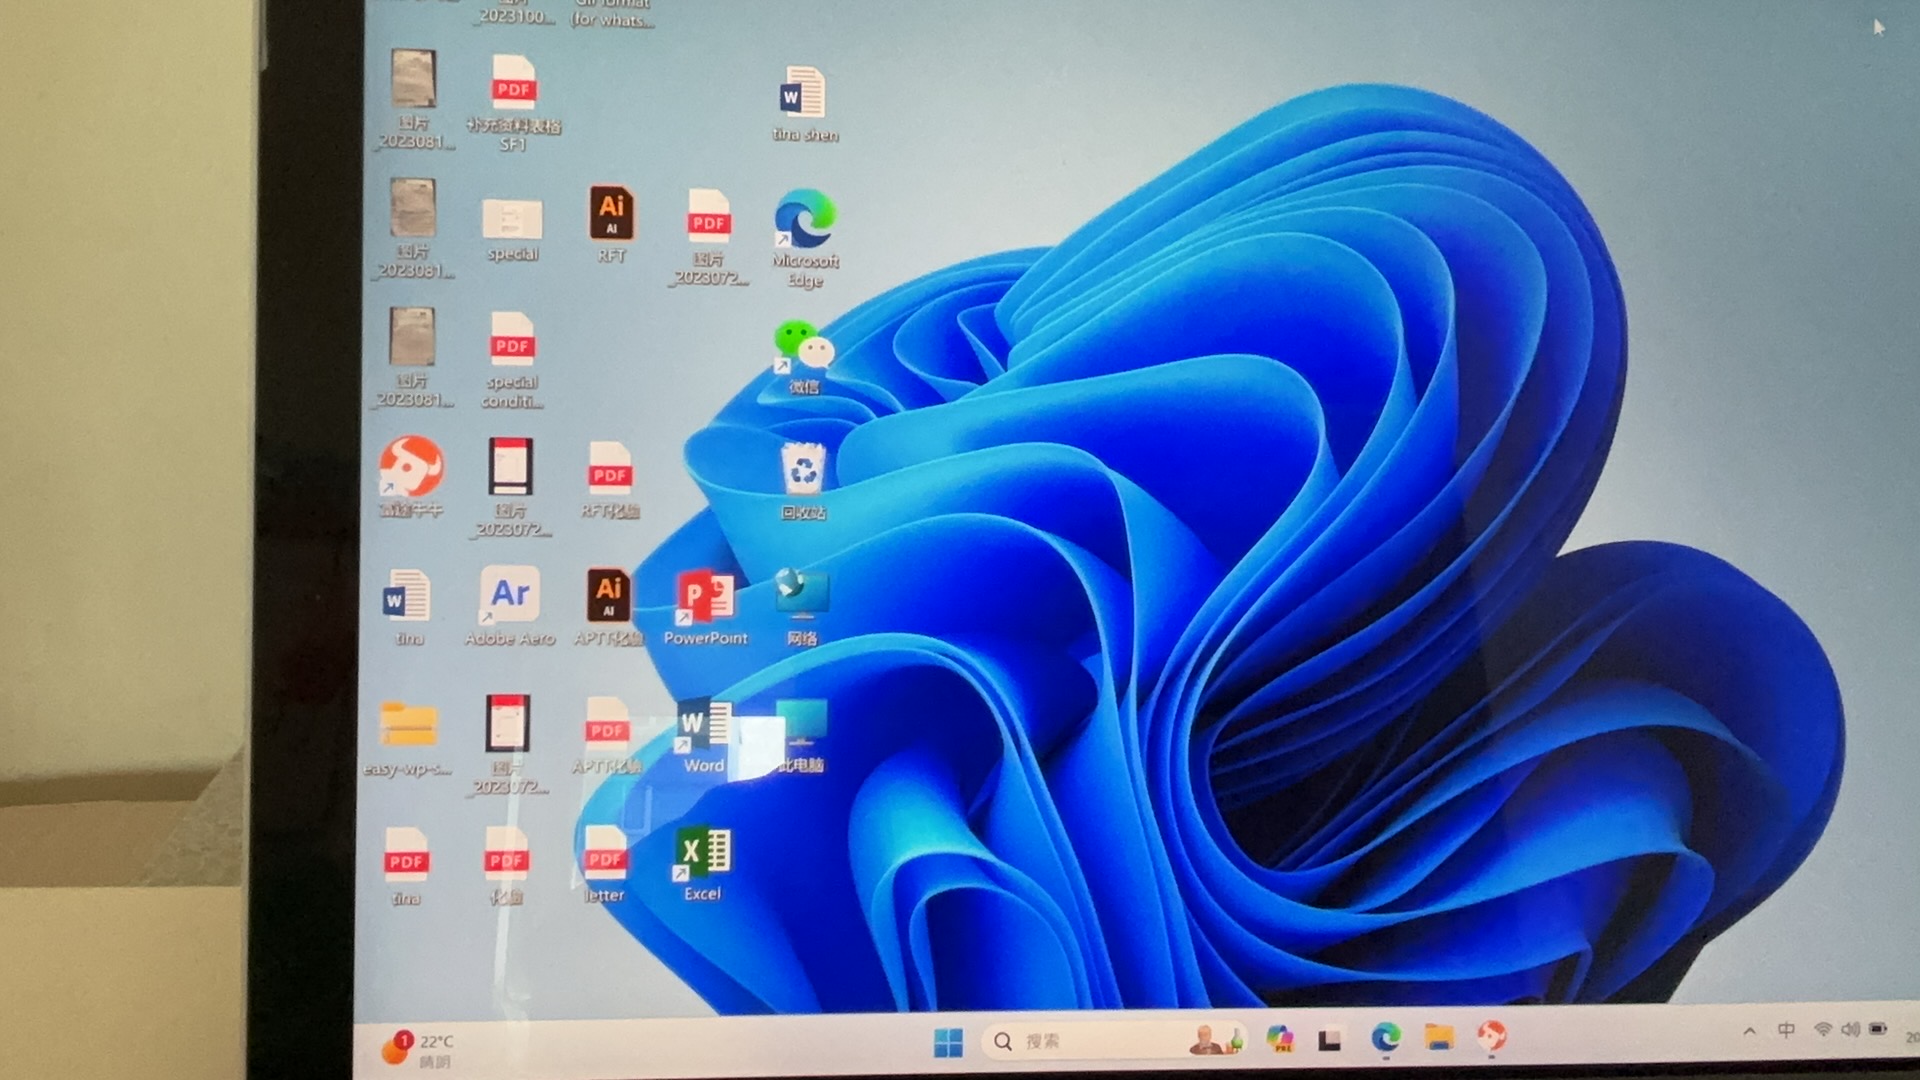Open the 网络 Network icon
Image resolution: width=1920 pixels, height=1080 pixels.
[x=802, y=607]
